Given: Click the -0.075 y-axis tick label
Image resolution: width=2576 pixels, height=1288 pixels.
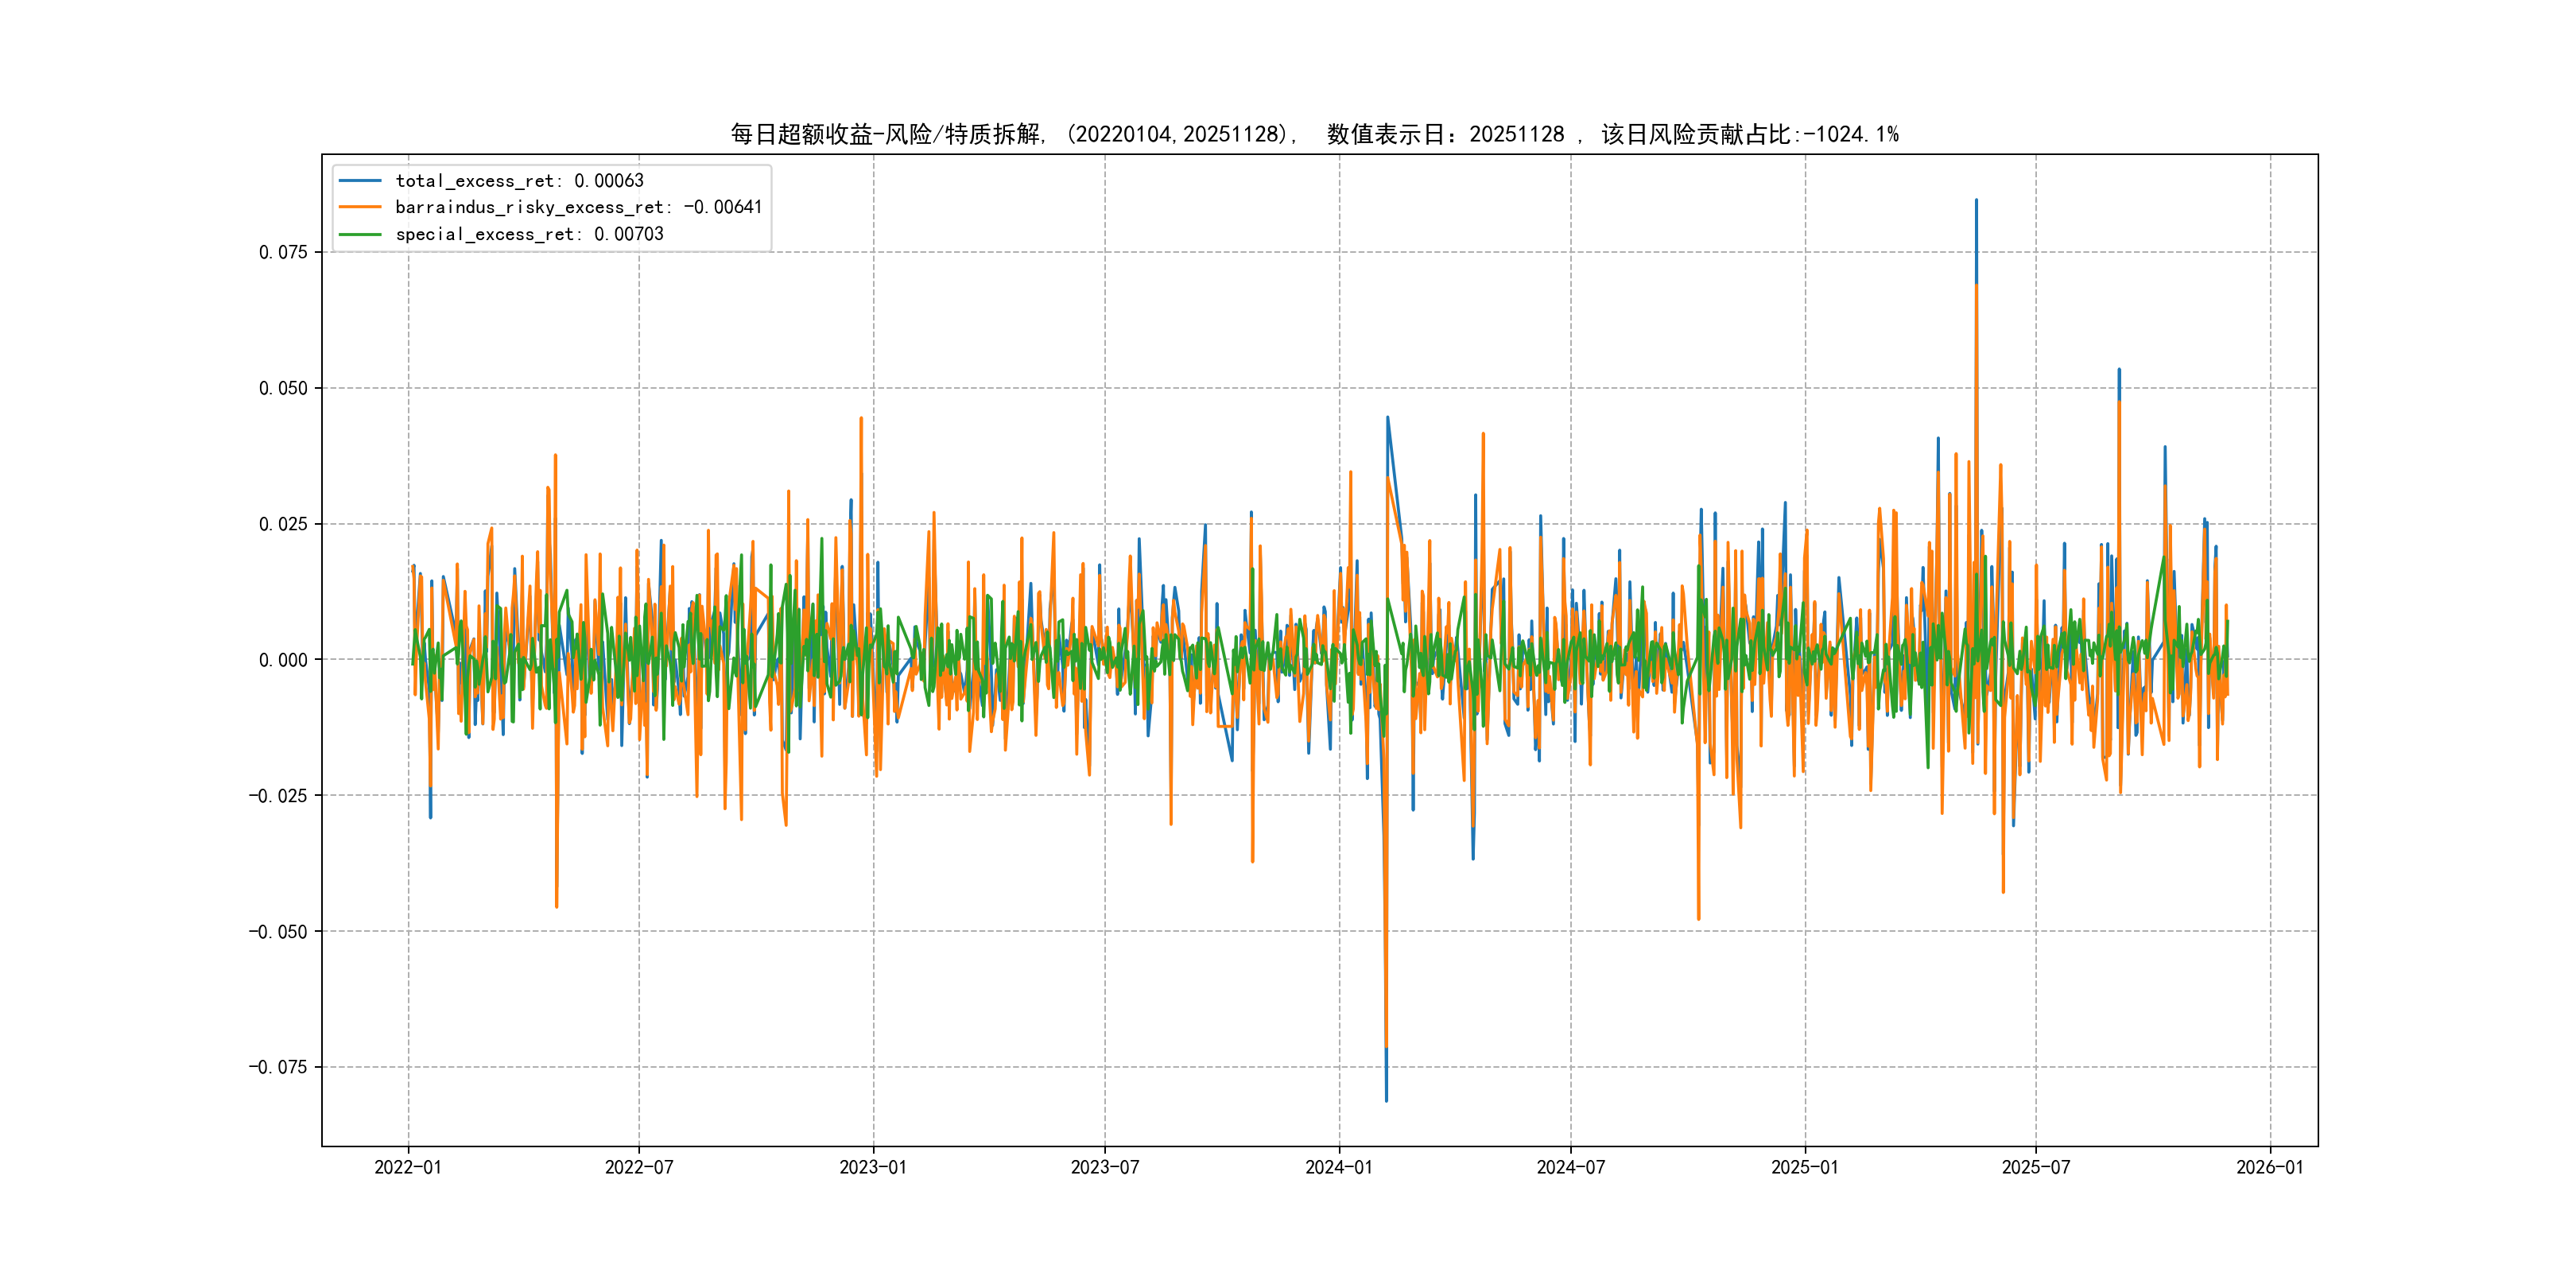Looking at the screenshot, I should [278, 1067].
